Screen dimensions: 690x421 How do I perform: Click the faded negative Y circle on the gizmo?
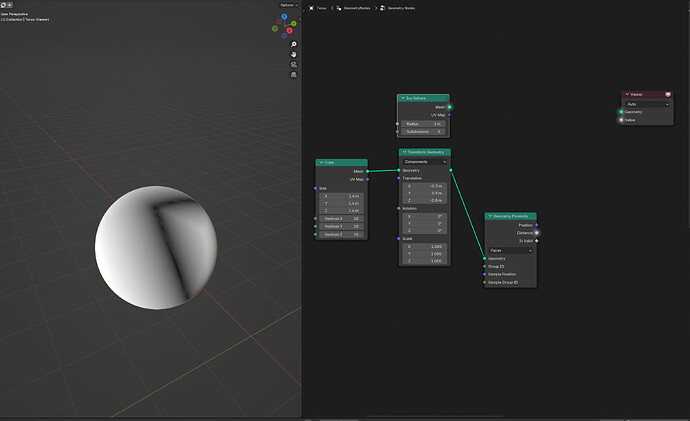point(275,29)
